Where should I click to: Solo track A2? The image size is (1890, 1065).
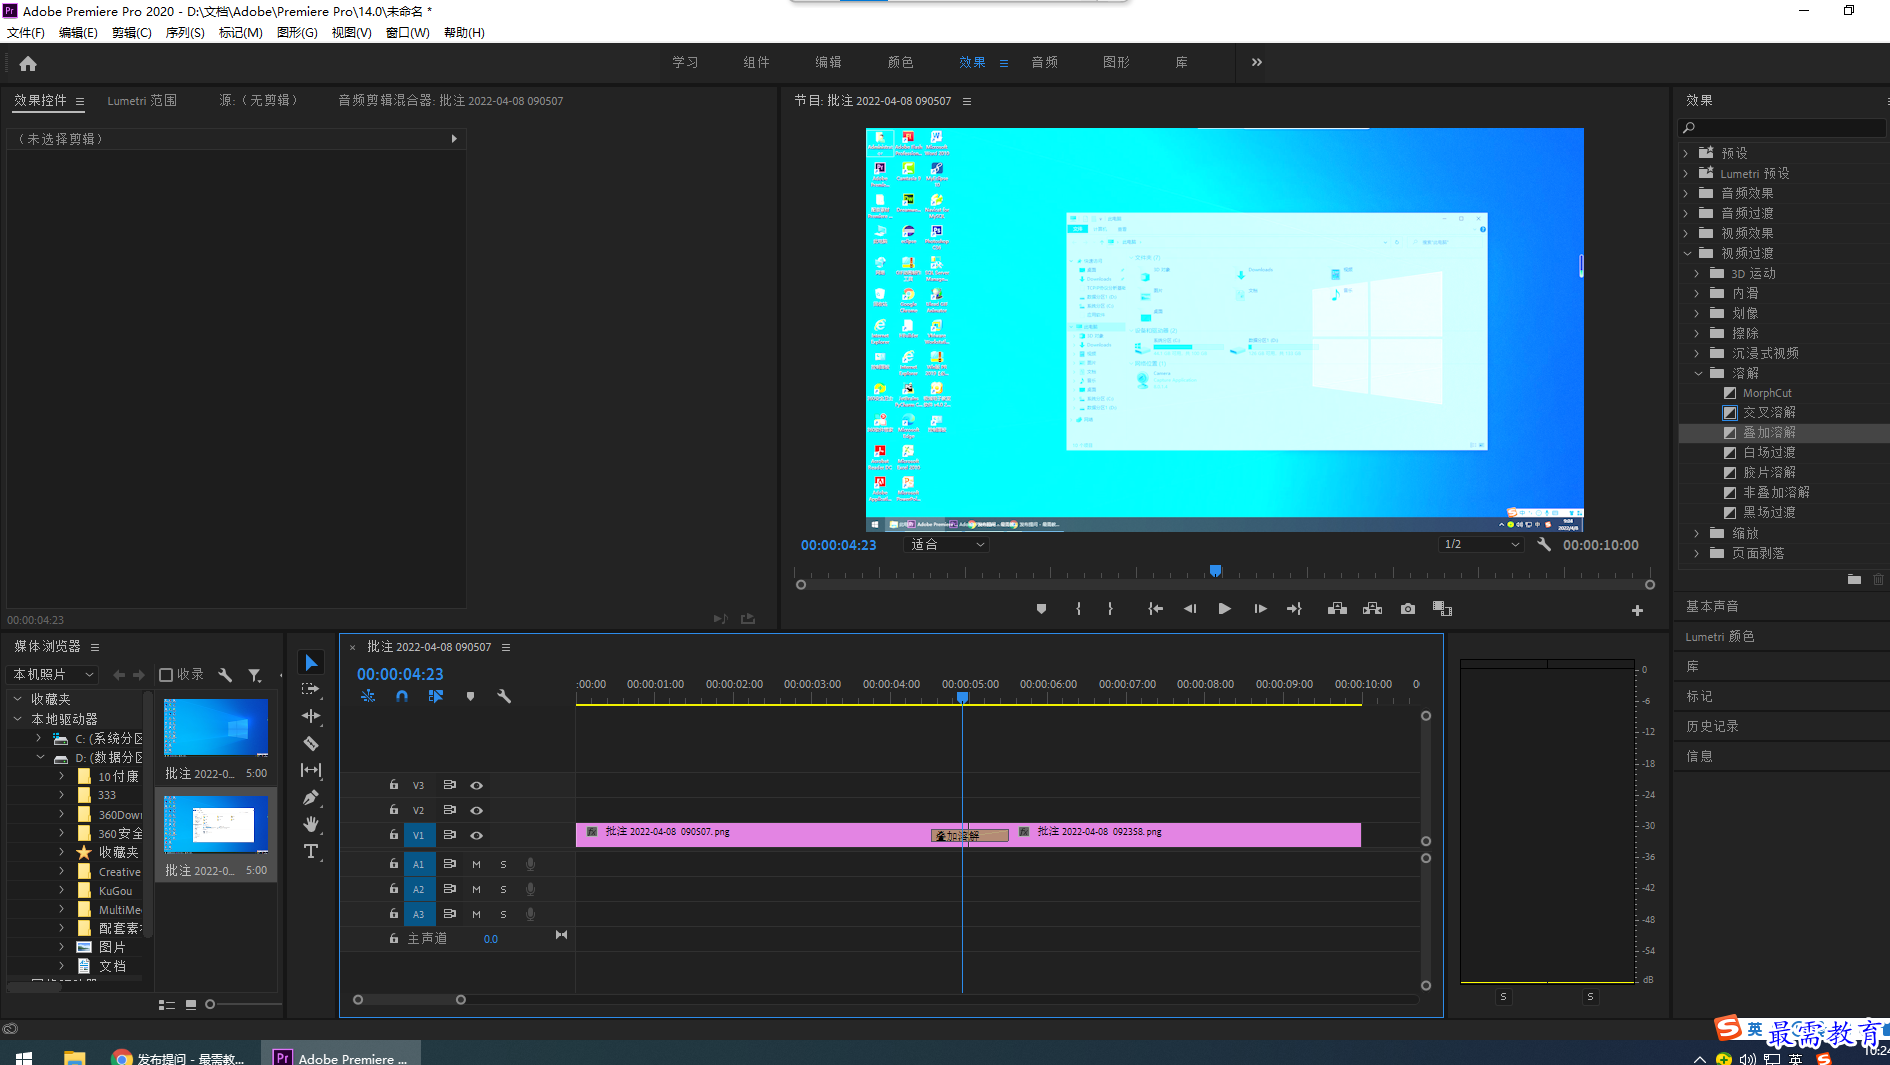pos(503,889)
